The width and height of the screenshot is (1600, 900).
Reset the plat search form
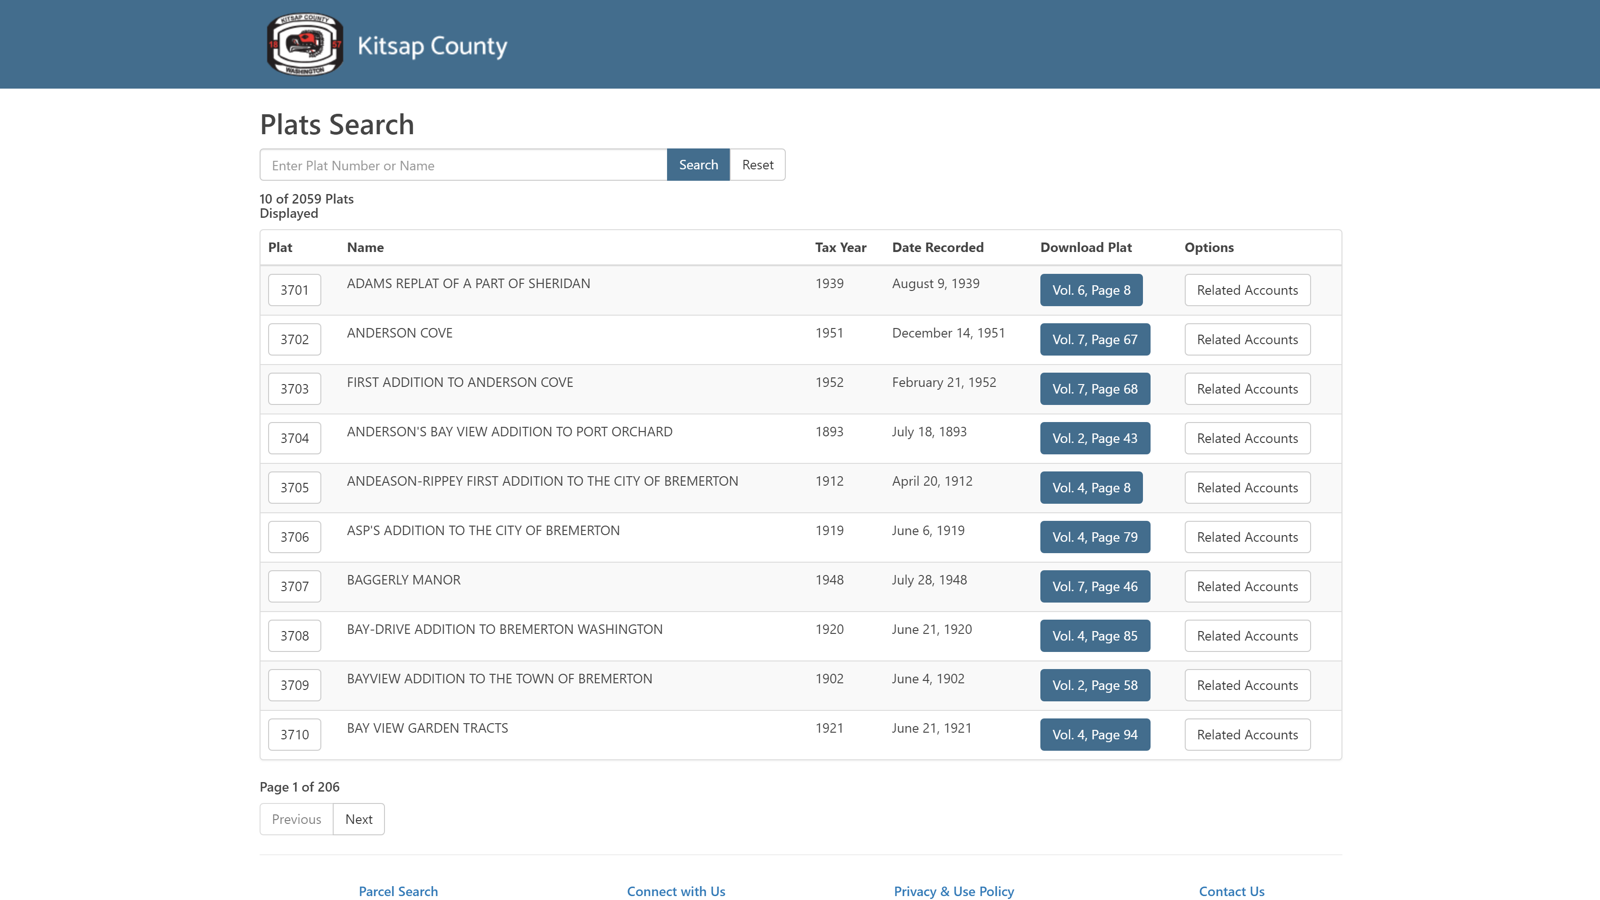[757, 164]
